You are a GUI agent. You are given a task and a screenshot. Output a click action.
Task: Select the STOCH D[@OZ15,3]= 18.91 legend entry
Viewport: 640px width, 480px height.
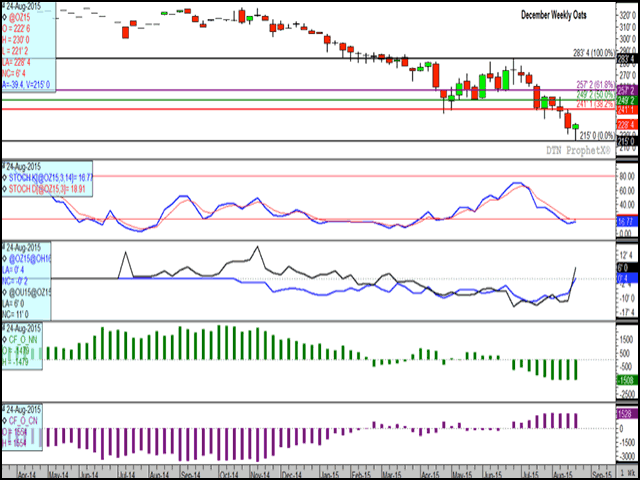(x=46, y=189)
